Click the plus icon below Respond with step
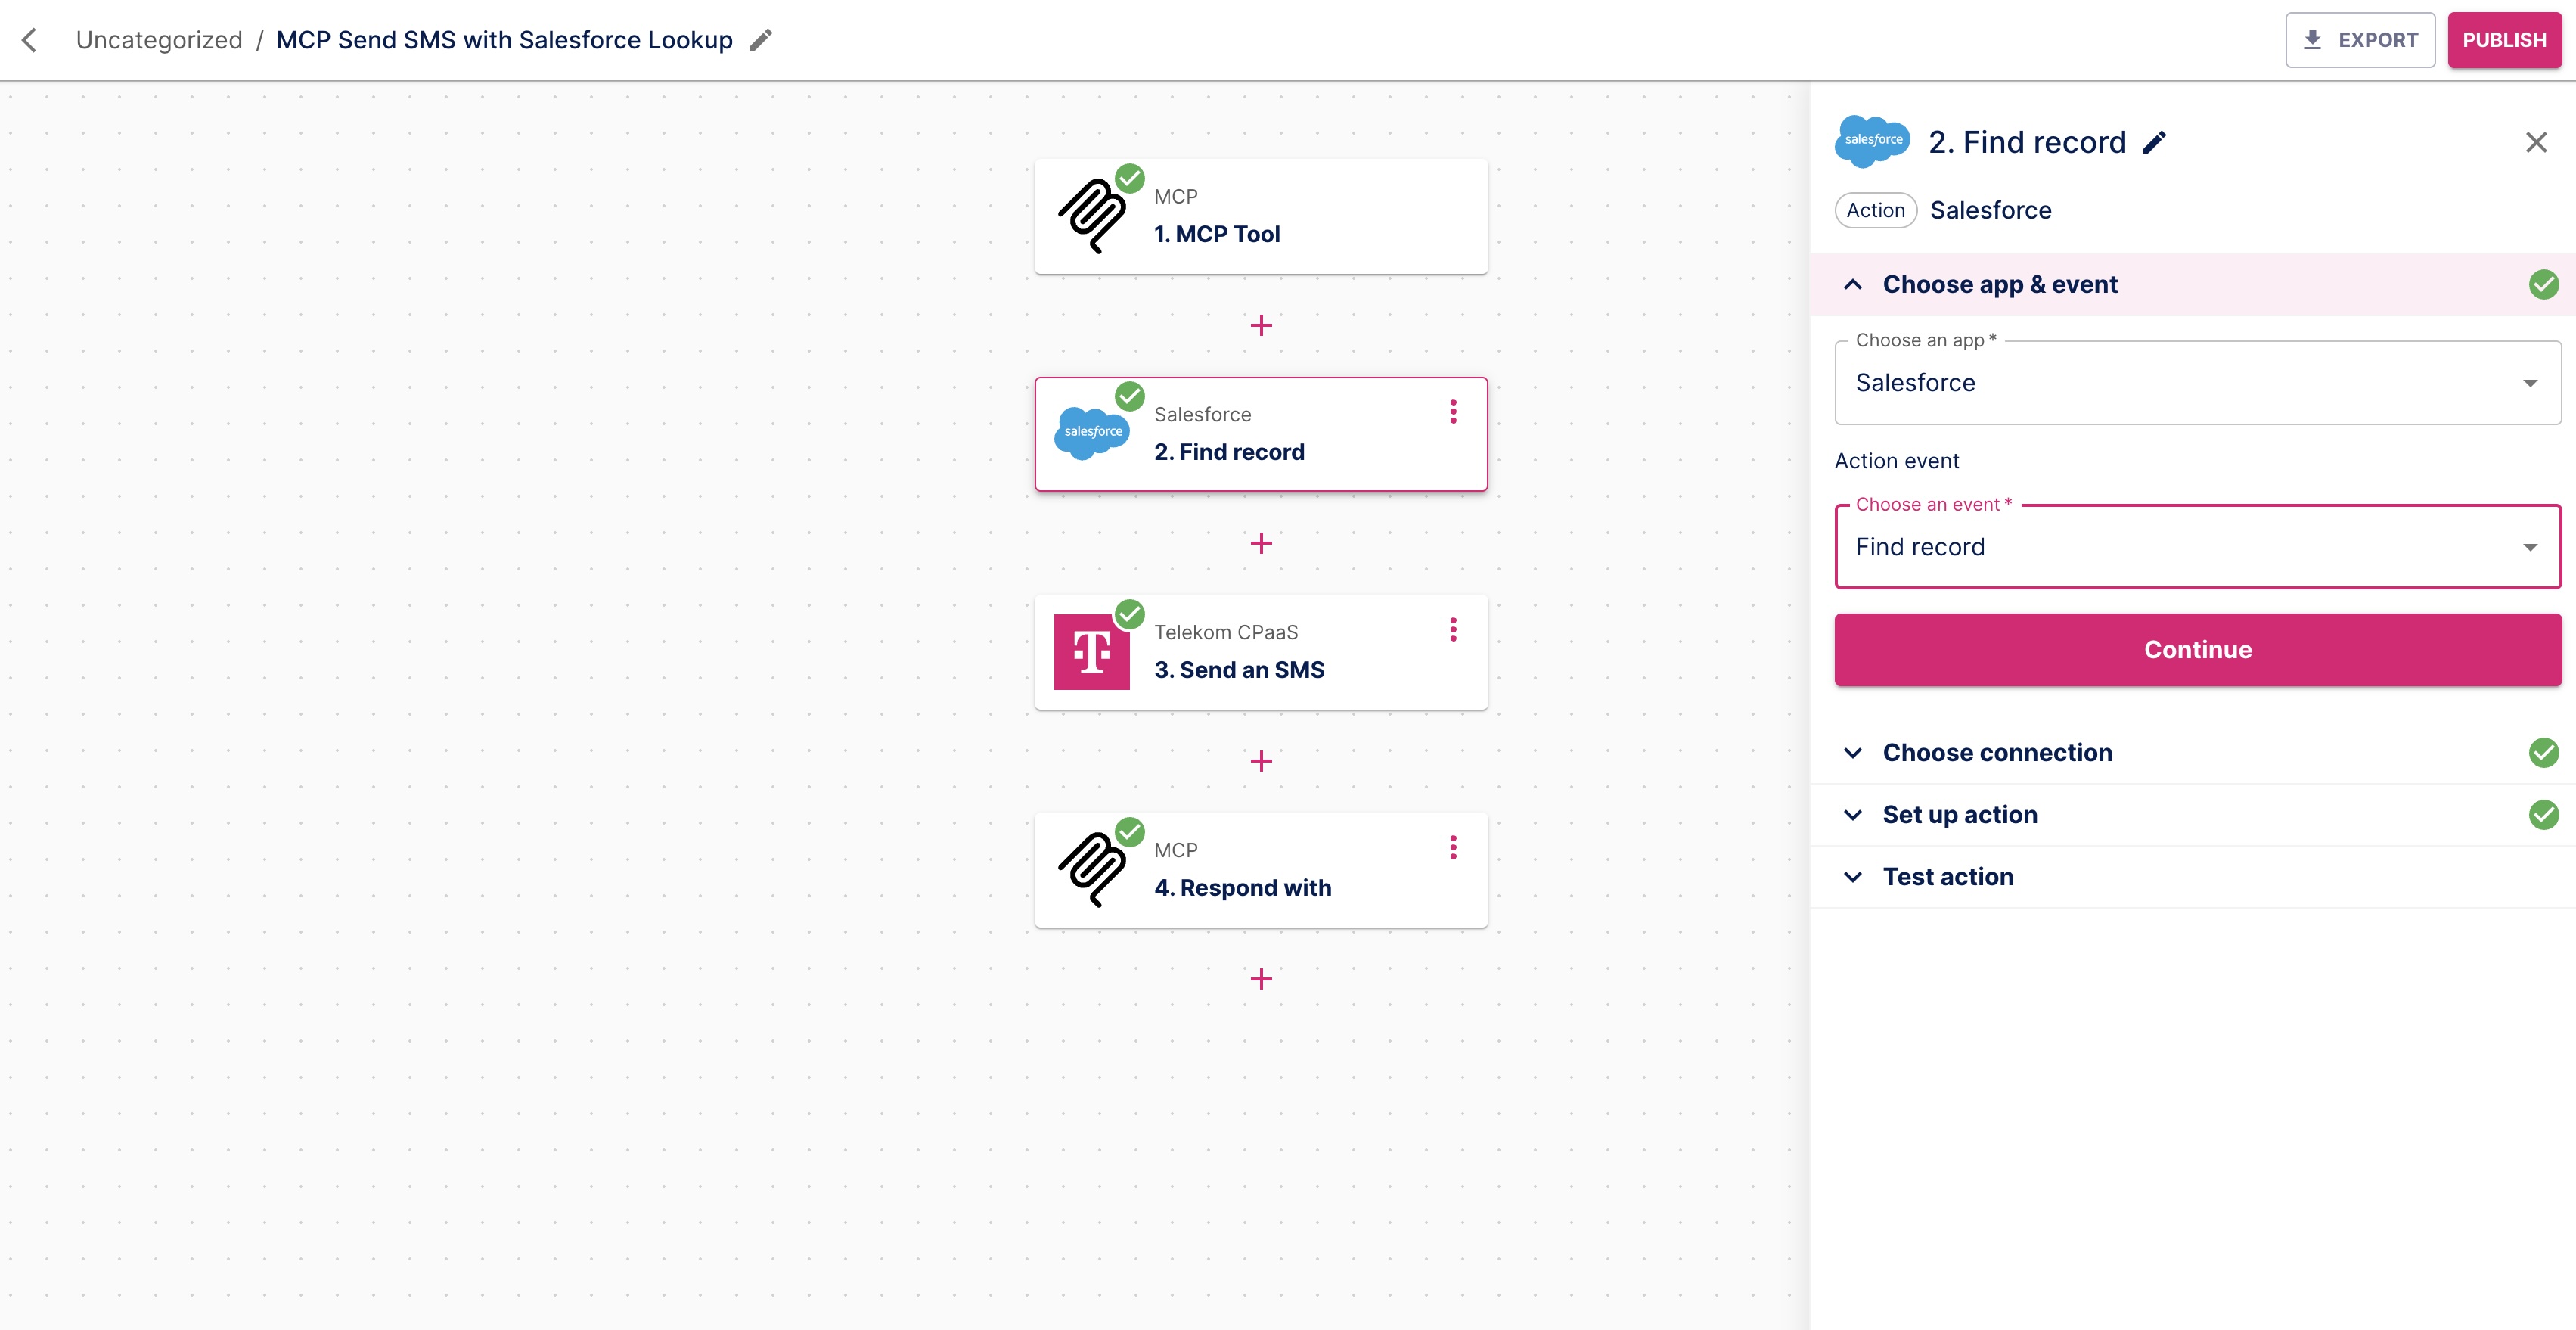The height and width of the screenshot is (1330, 2576). point(1261,978)
